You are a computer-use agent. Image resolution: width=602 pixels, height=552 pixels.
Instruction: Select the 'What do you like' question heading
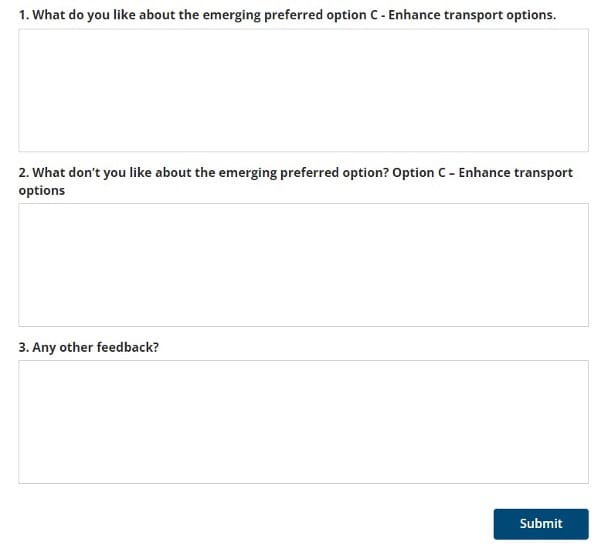coord(287,16)
